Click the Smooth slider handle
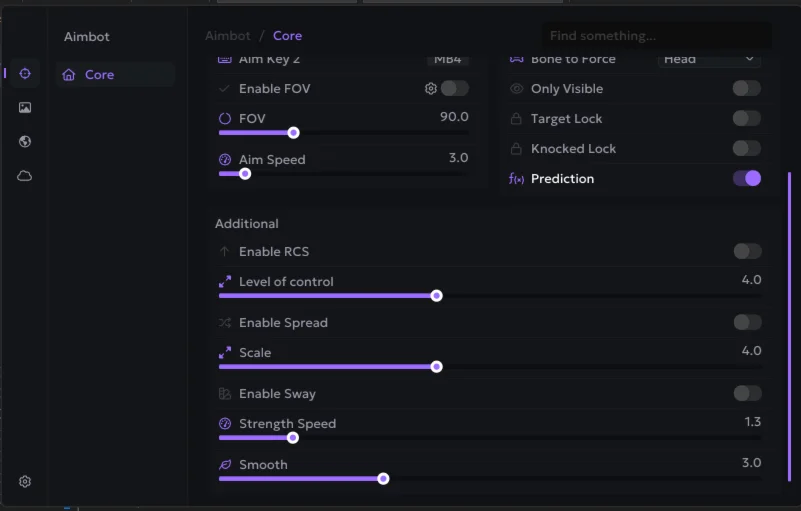 [x=383, y=479]
